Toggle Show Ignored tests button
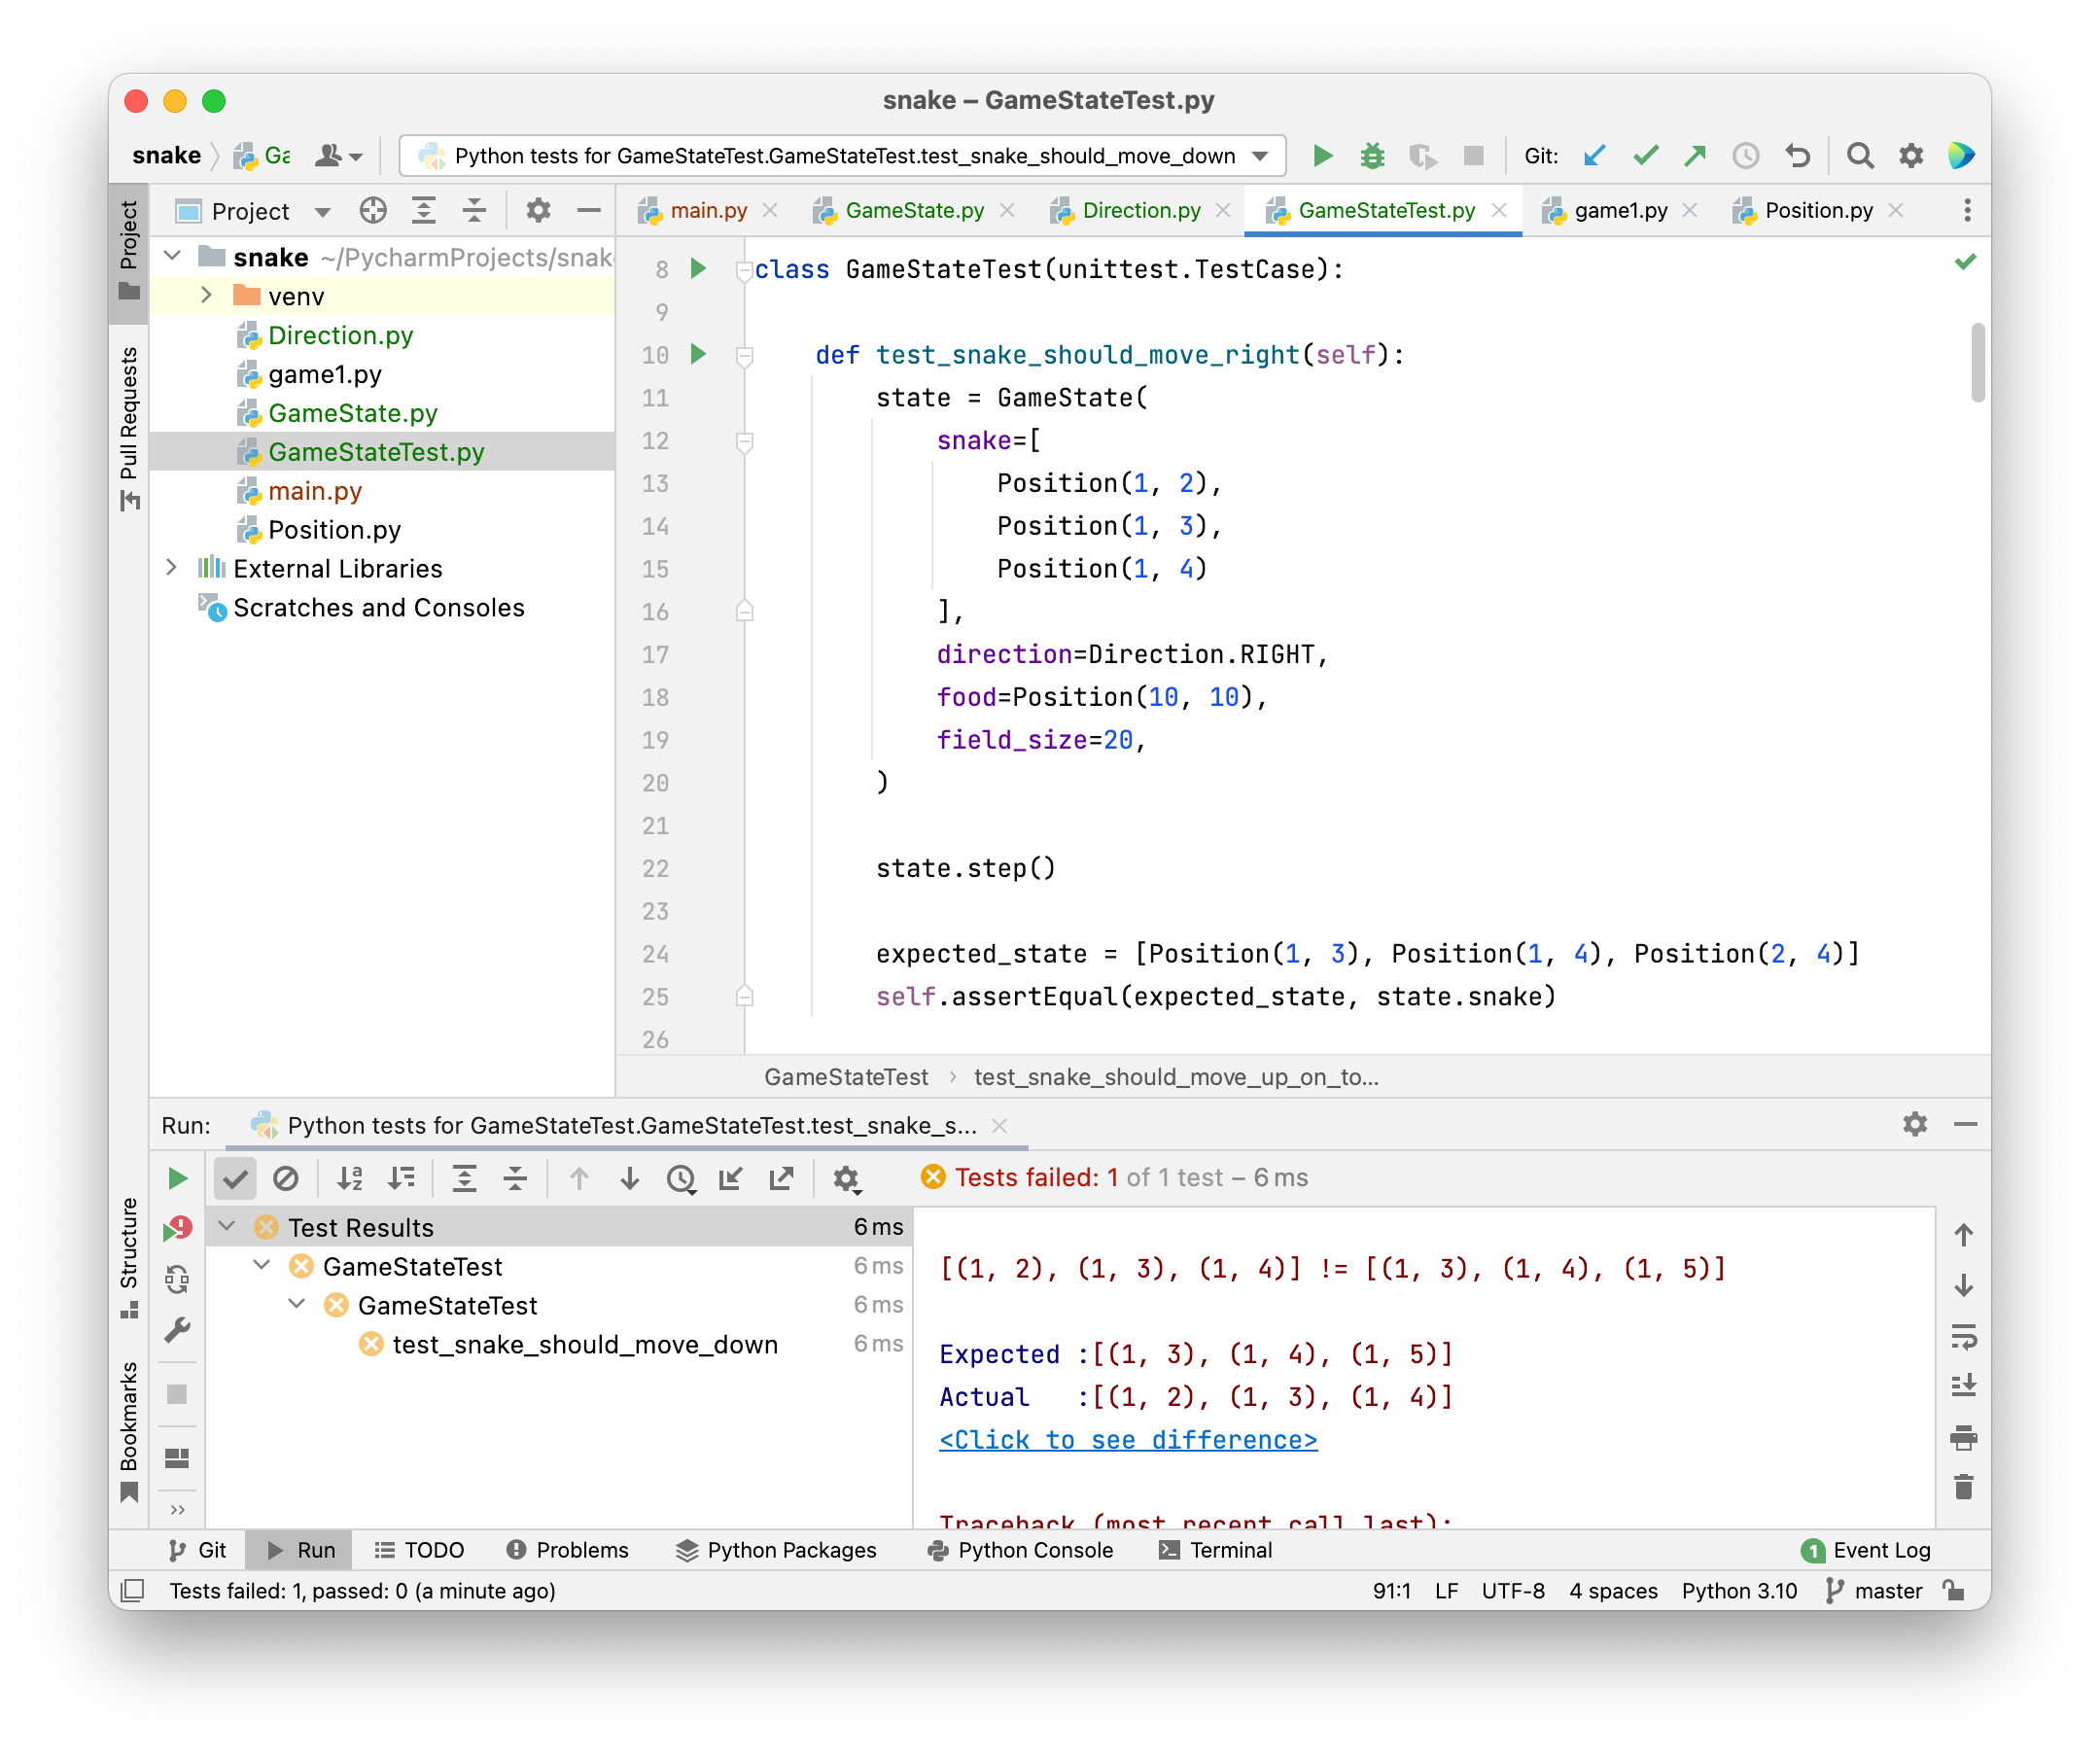Screen dimensions: 2100x1754 point(286,1178)
